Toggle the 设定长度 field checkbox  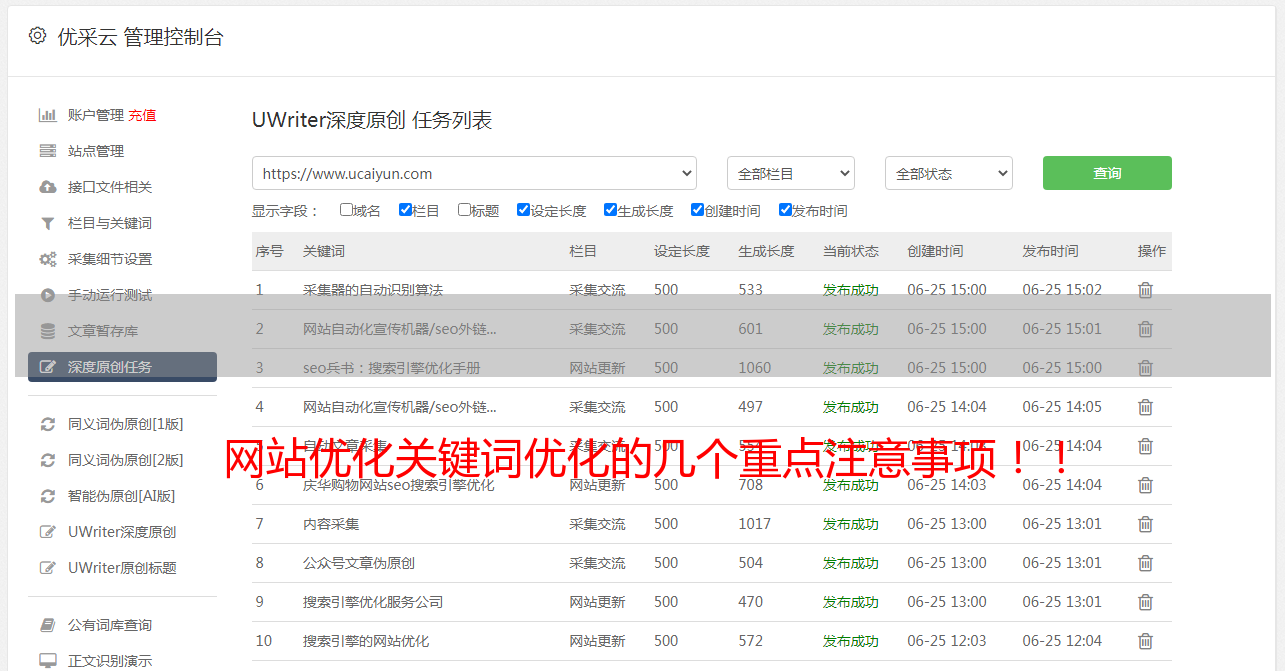(x=523, y=210)
